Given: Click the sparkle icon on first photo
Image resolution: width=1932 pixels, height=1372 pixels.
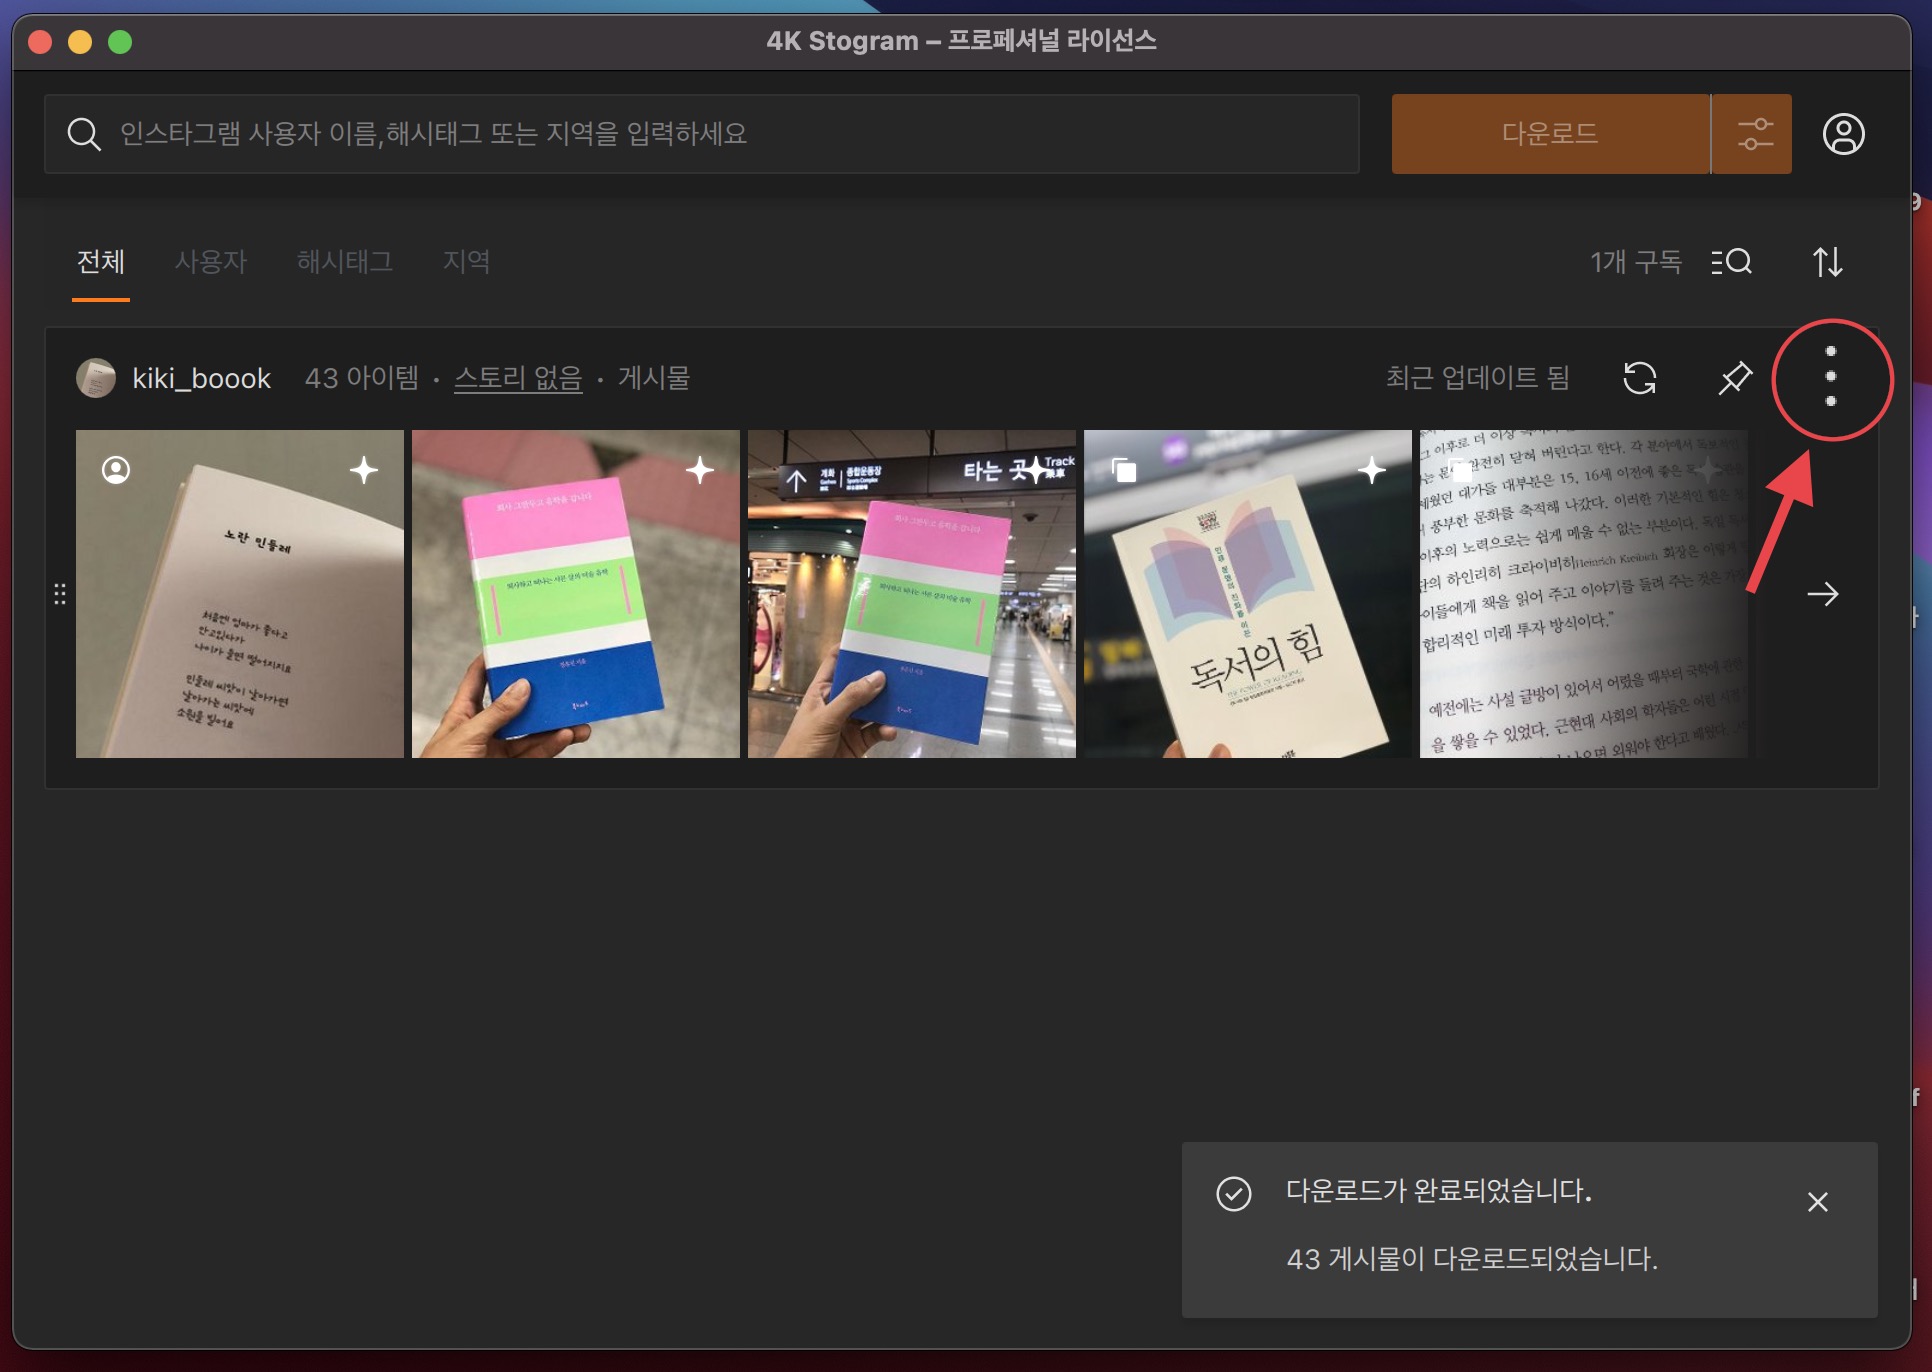Looking at the screenshot, I should [364, 470].
